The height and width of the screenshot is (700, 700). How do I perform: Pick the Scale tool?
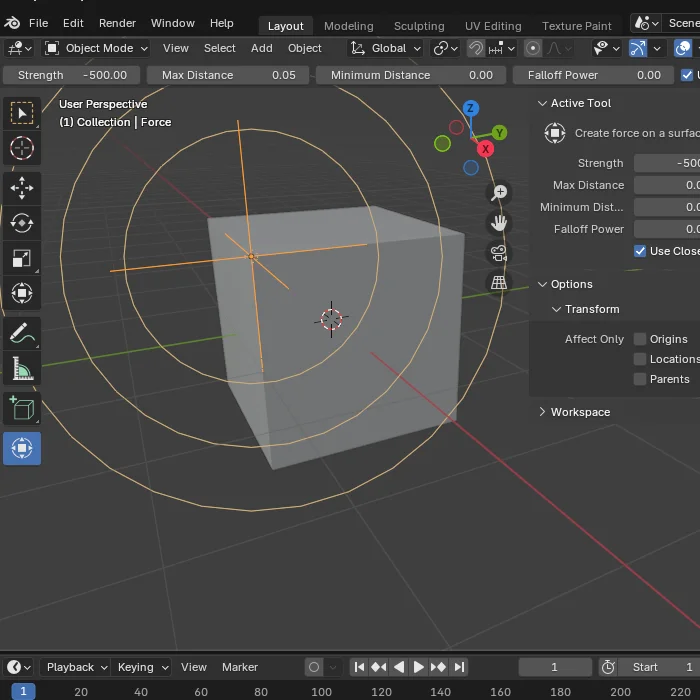click(x=21, y=258)
